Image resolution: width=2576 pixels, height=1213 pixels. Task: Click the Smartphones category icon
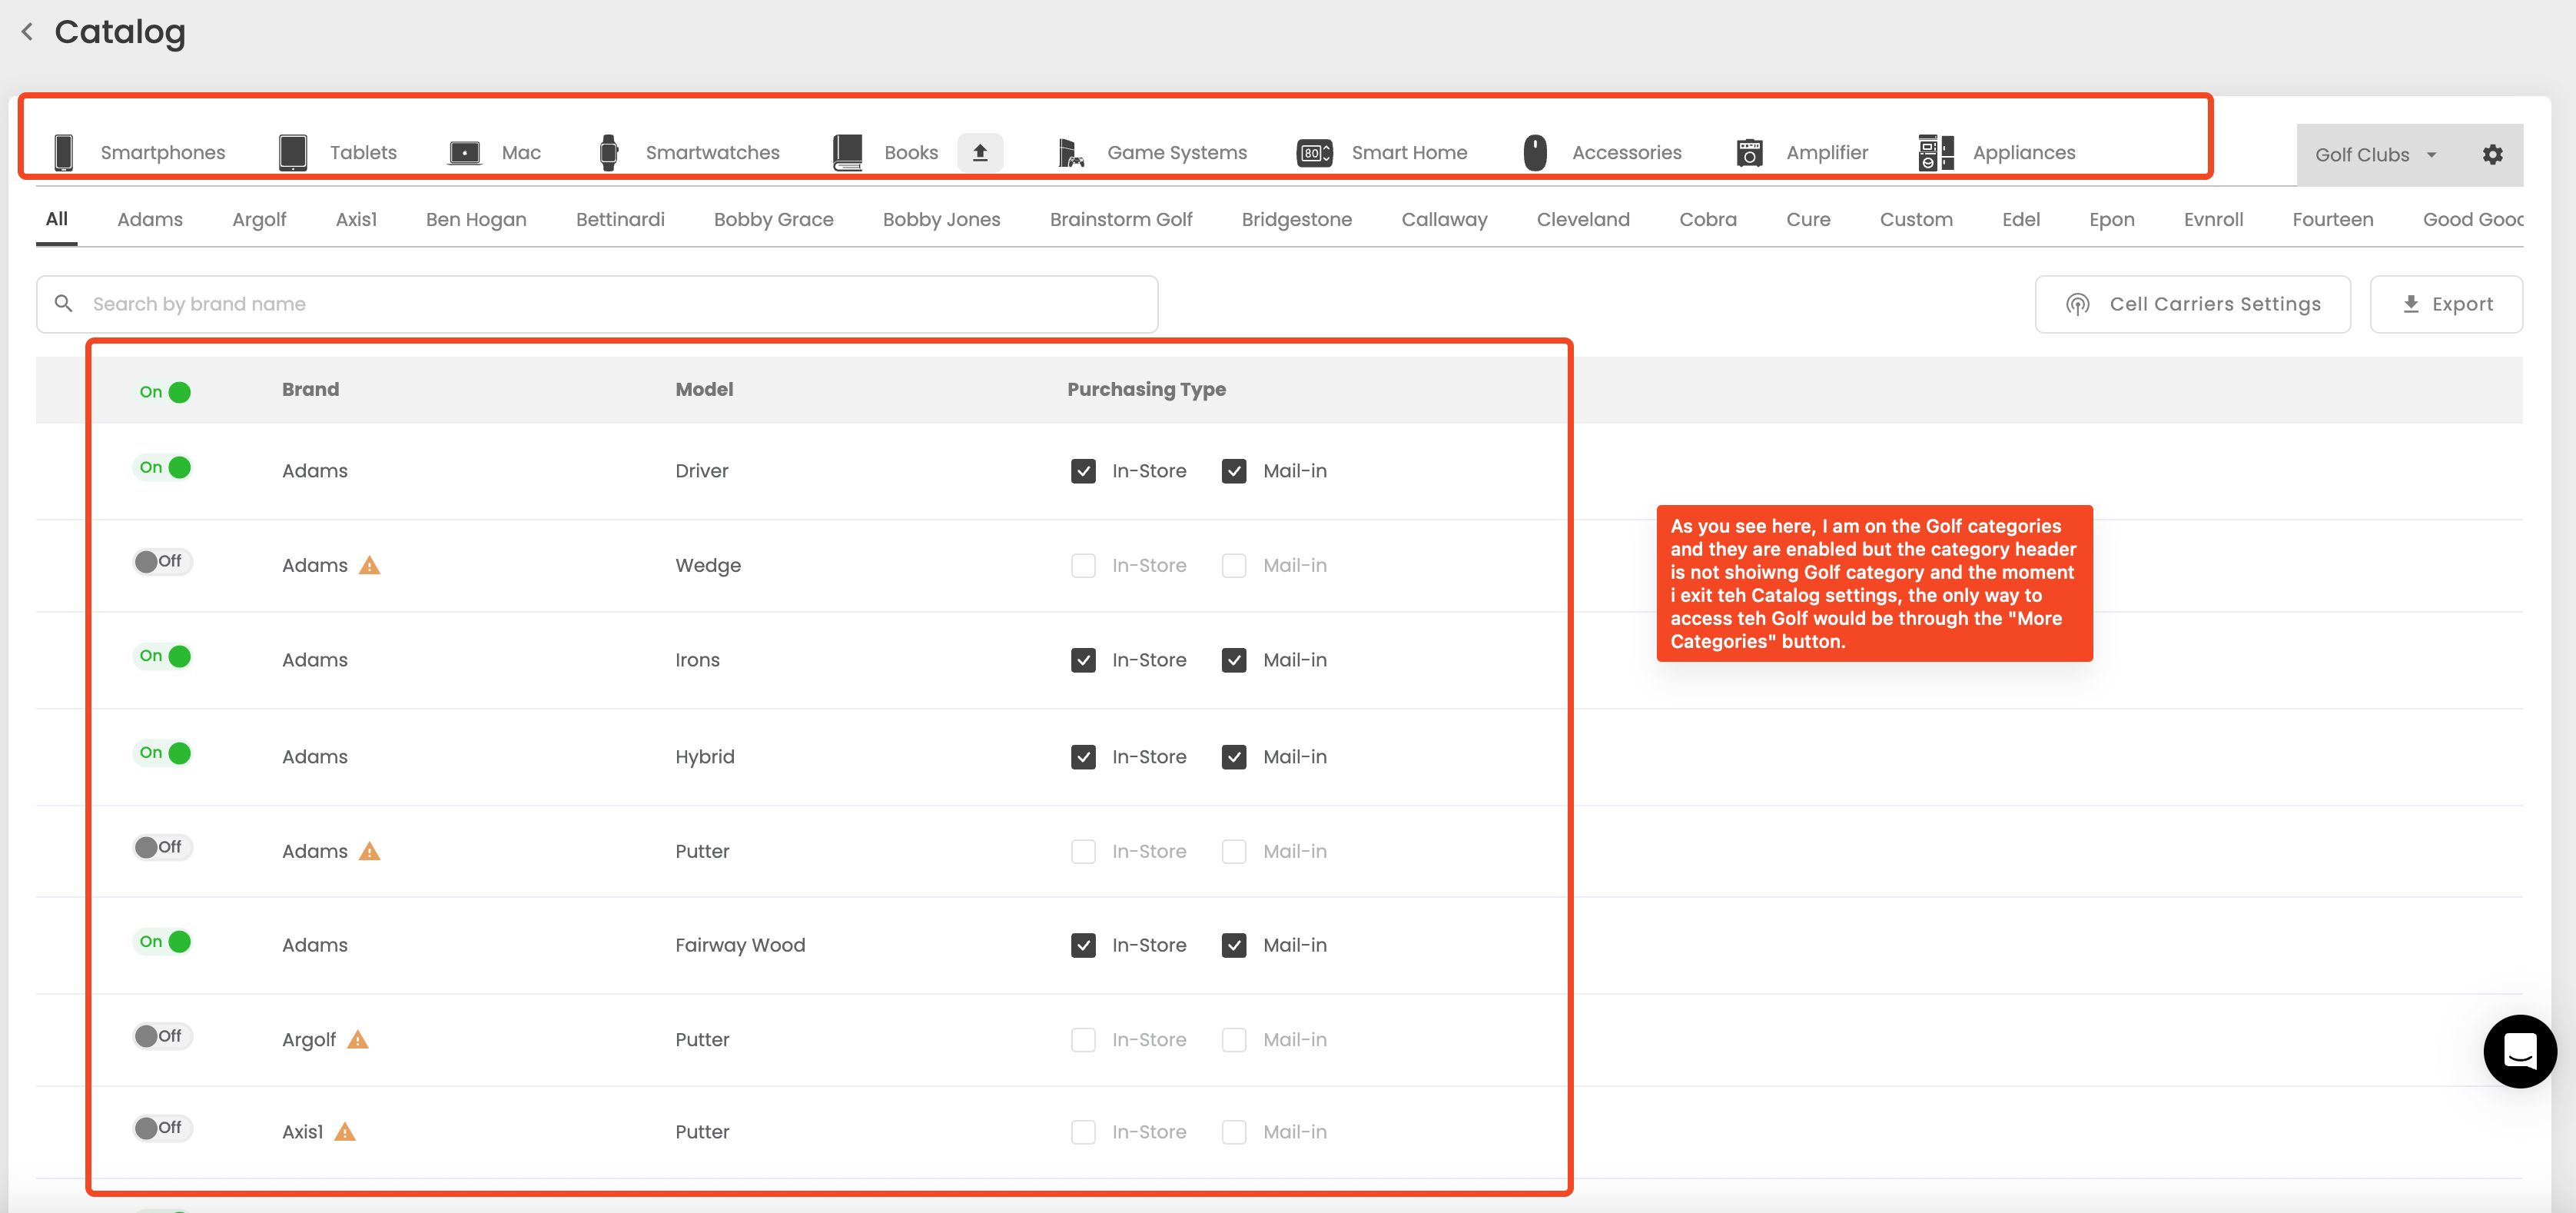tap(64, 152)
